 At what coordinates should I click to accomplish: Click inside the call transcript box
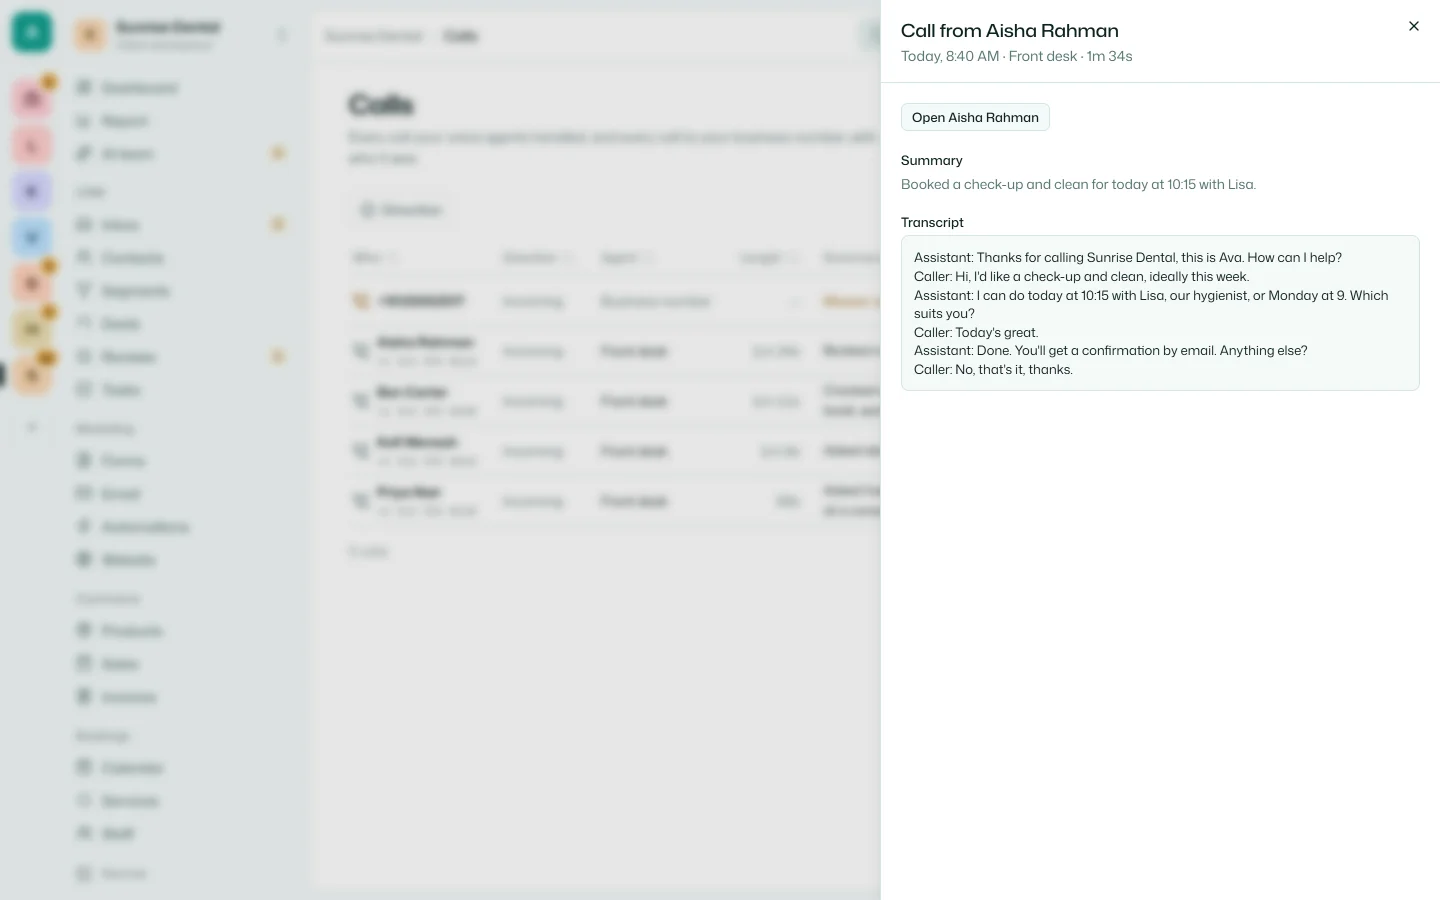(x=1160, y=313)
